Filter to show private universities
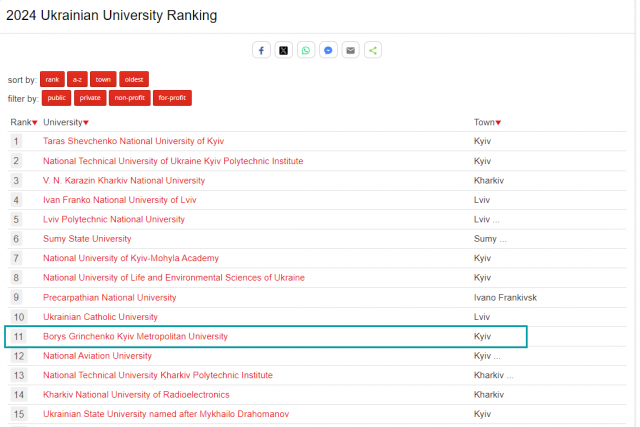Screen dimensions: 640x427 point(89,98)
